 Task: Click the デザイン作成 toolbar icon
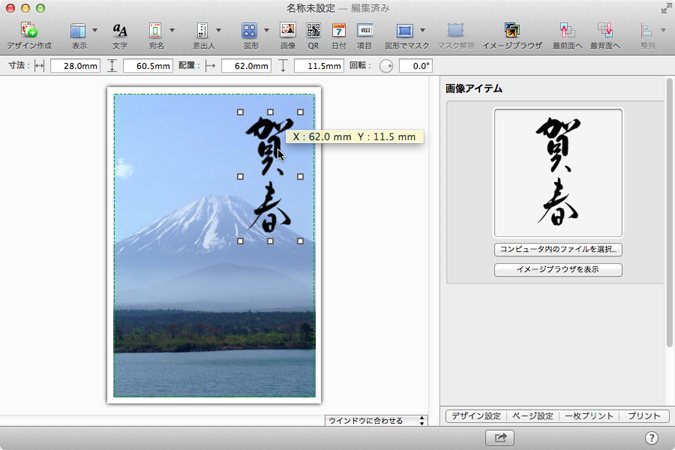click(29, 31)
